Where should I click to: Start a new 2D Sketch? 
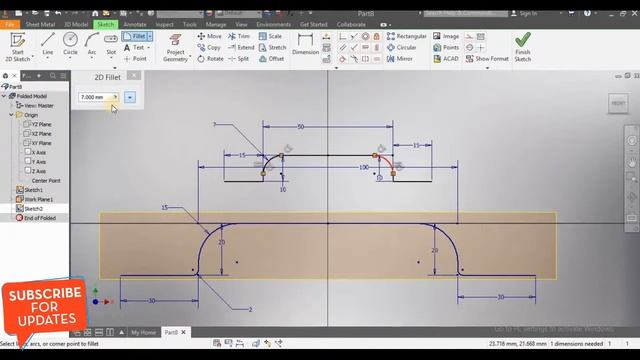coord(18,47)
